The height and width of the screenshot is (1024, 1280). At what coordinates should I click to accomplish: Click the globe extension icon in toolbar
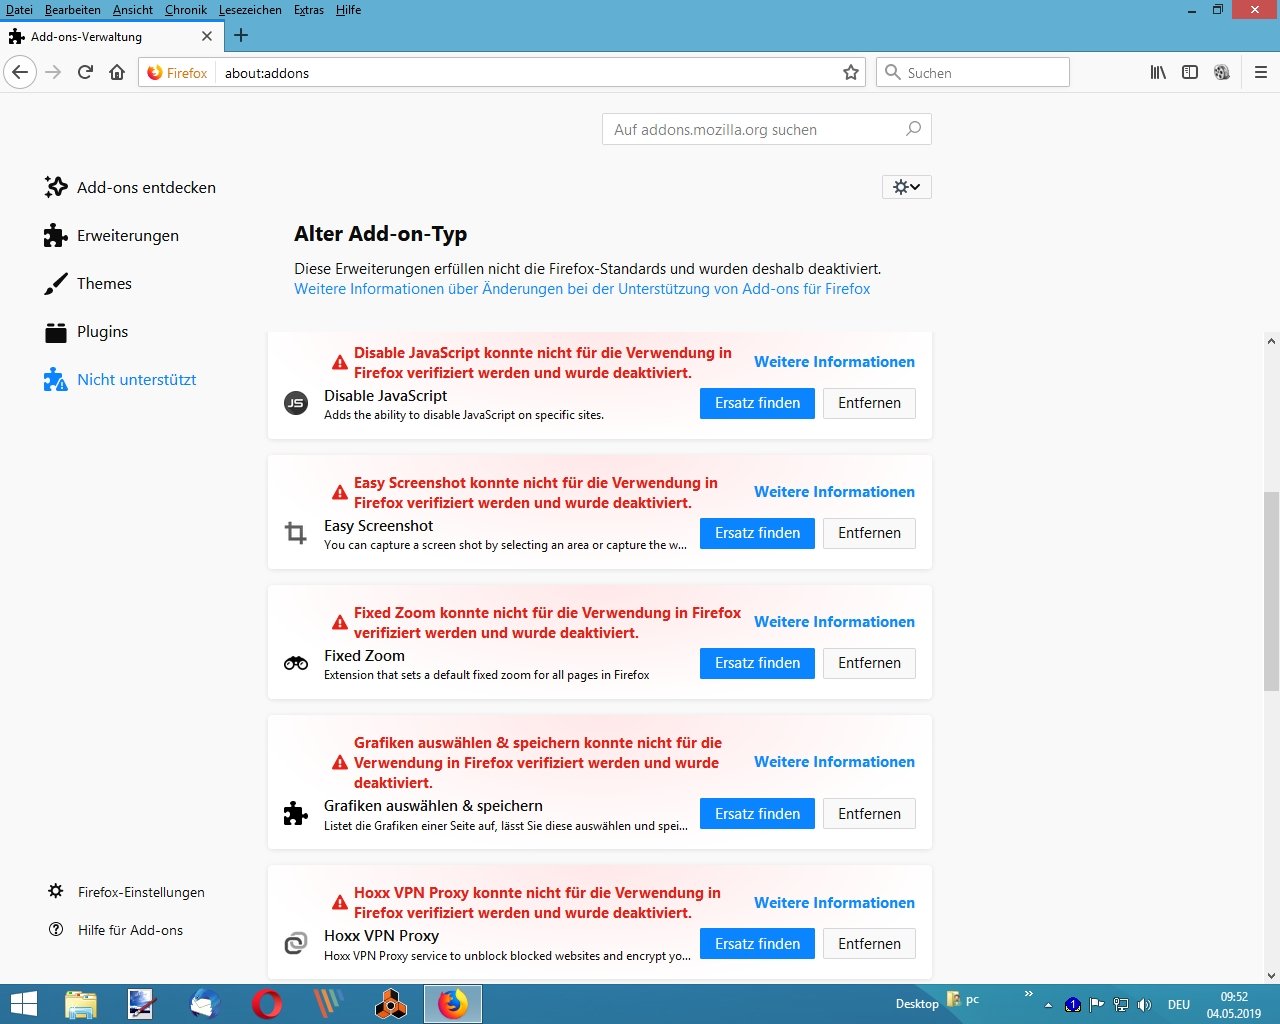point(1222,72)
